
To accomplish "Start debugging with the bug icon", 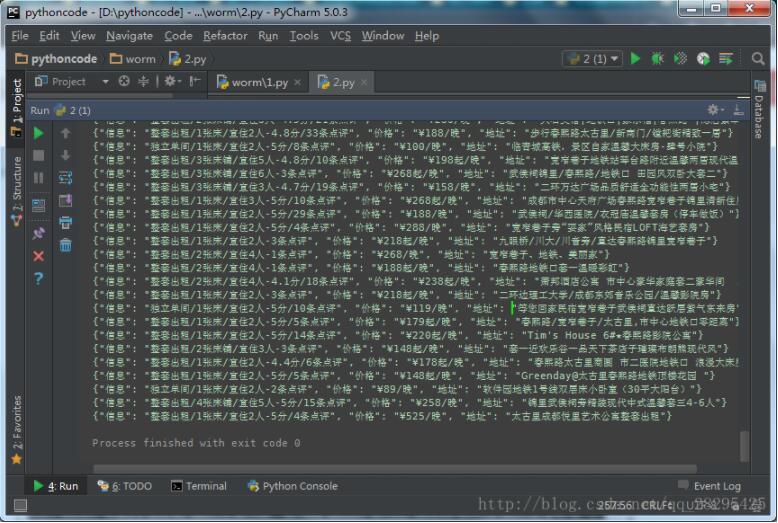I will [657, 59].
